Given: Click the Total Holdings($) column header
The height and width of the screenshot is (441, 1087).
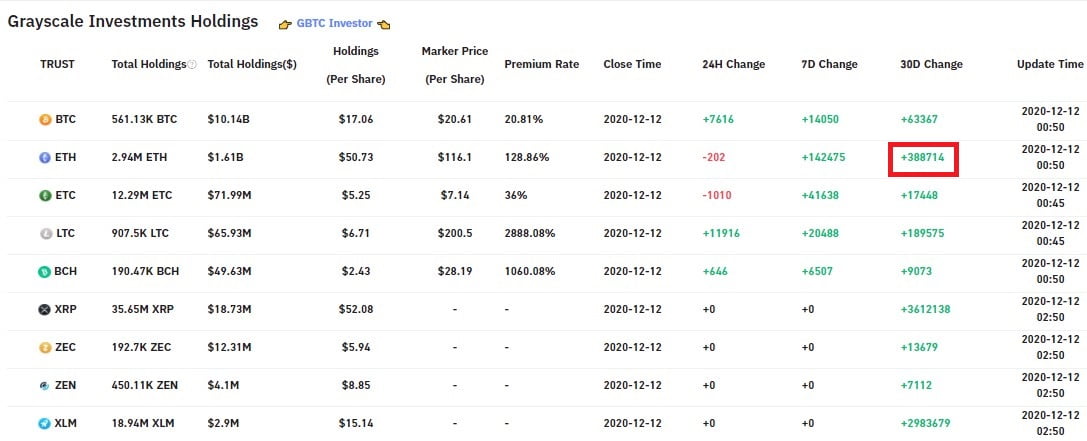Looking at the screenshot, I should coord(252,64).
